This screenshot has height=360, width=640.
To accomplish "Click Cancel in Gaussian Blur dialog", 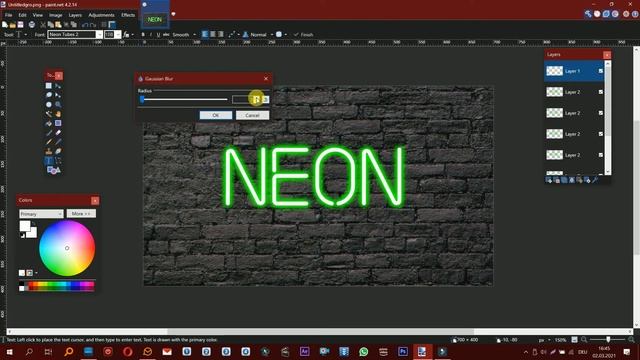I will [x=252, y=115].
